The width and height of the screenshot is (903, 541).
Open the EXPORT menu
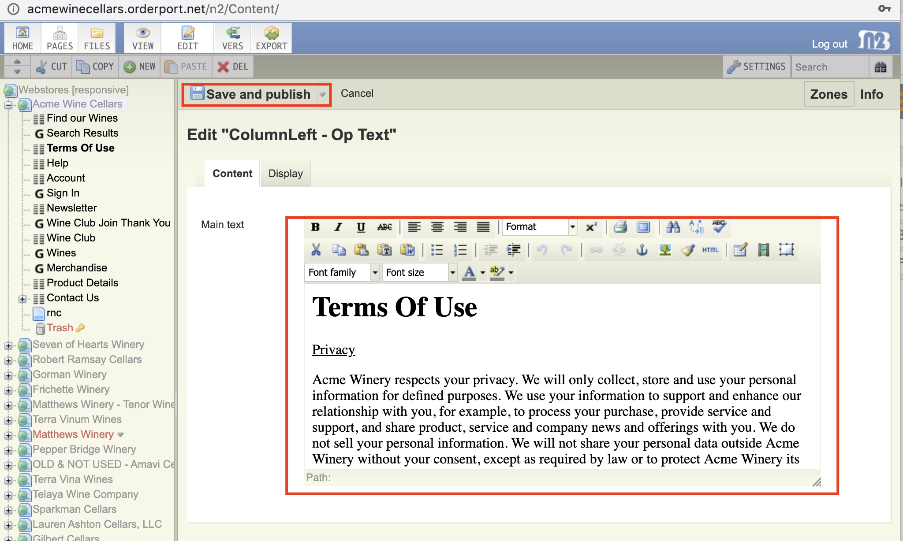271,38
